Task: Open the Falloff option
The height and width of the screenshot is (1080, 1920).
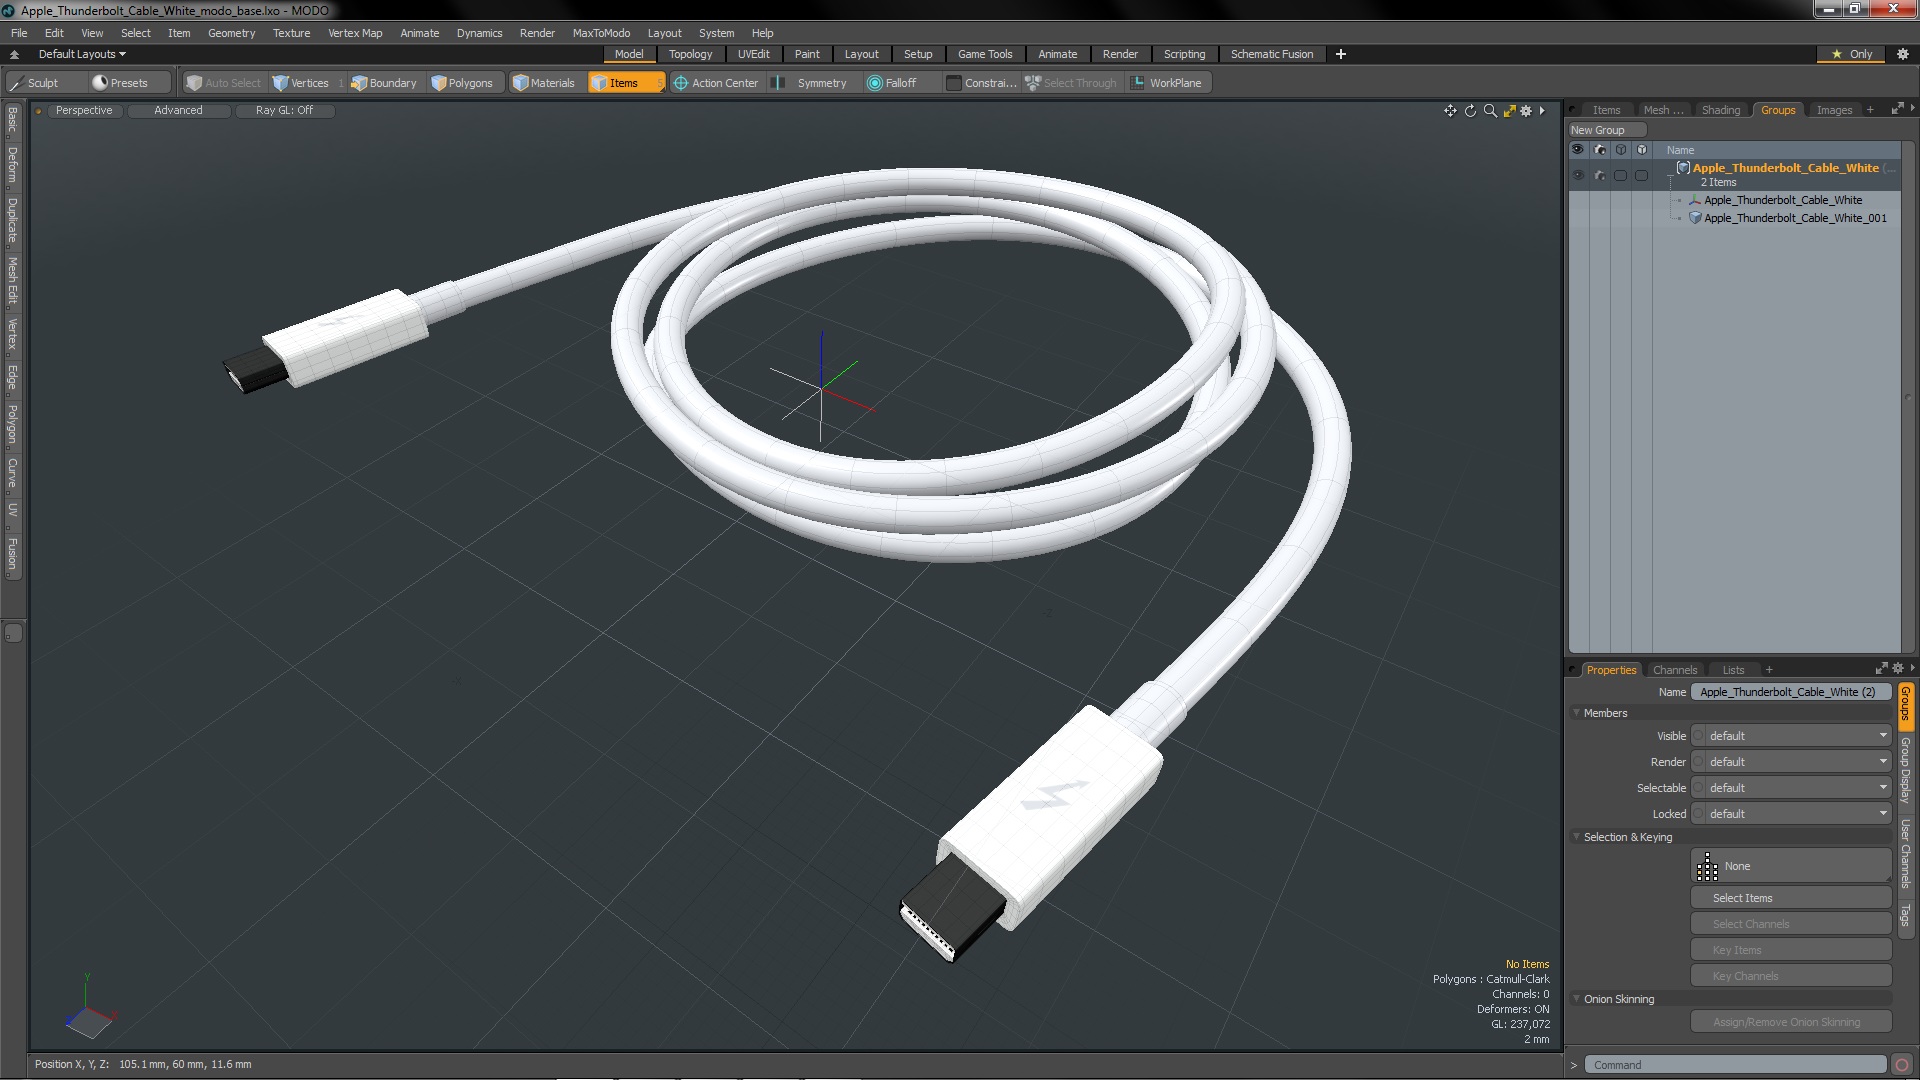Action: (x=900, y=83)
